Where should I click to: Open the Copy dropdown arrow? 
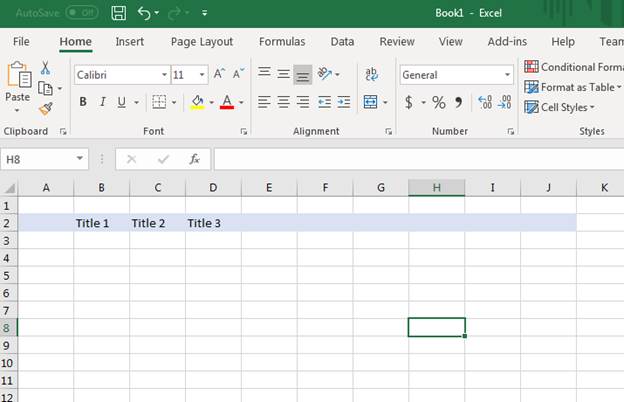tap(60, 88)
